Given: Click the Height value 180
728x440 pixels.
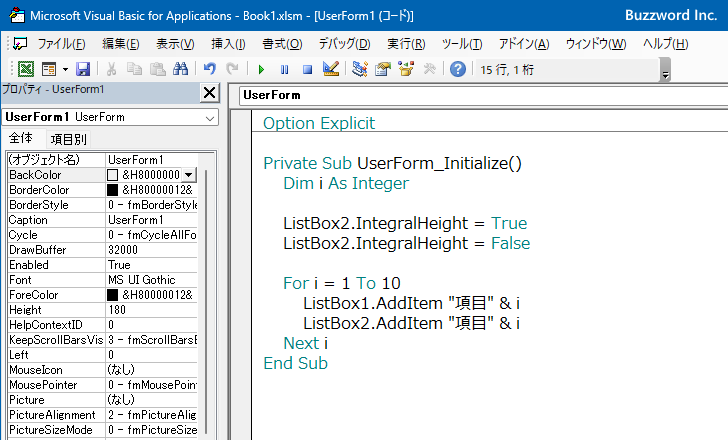Looking at the screenshot, I should click(x=151, y=310).
